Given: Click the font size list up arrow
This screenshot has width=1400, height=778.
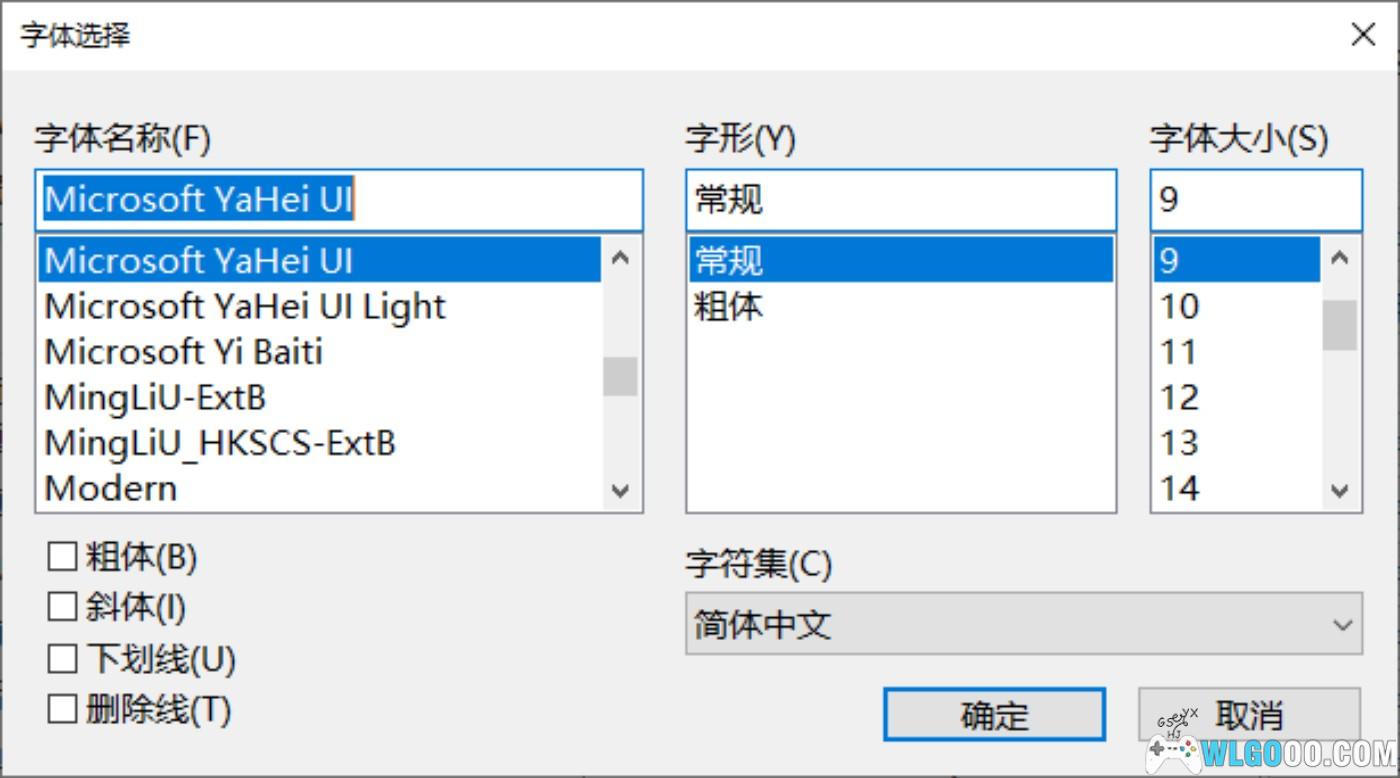Looking at the screenshot, I should coord(1340,258).
